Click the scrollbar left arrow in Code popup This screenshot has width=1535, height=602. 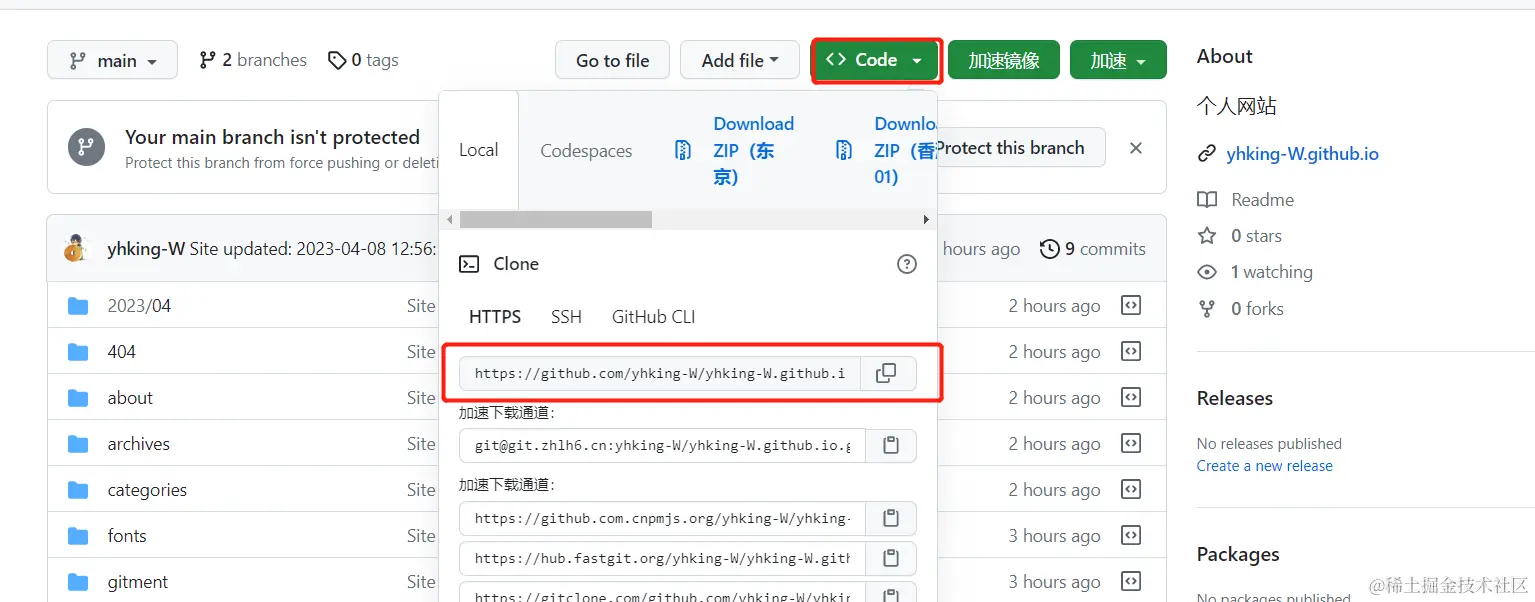(450, 219)
